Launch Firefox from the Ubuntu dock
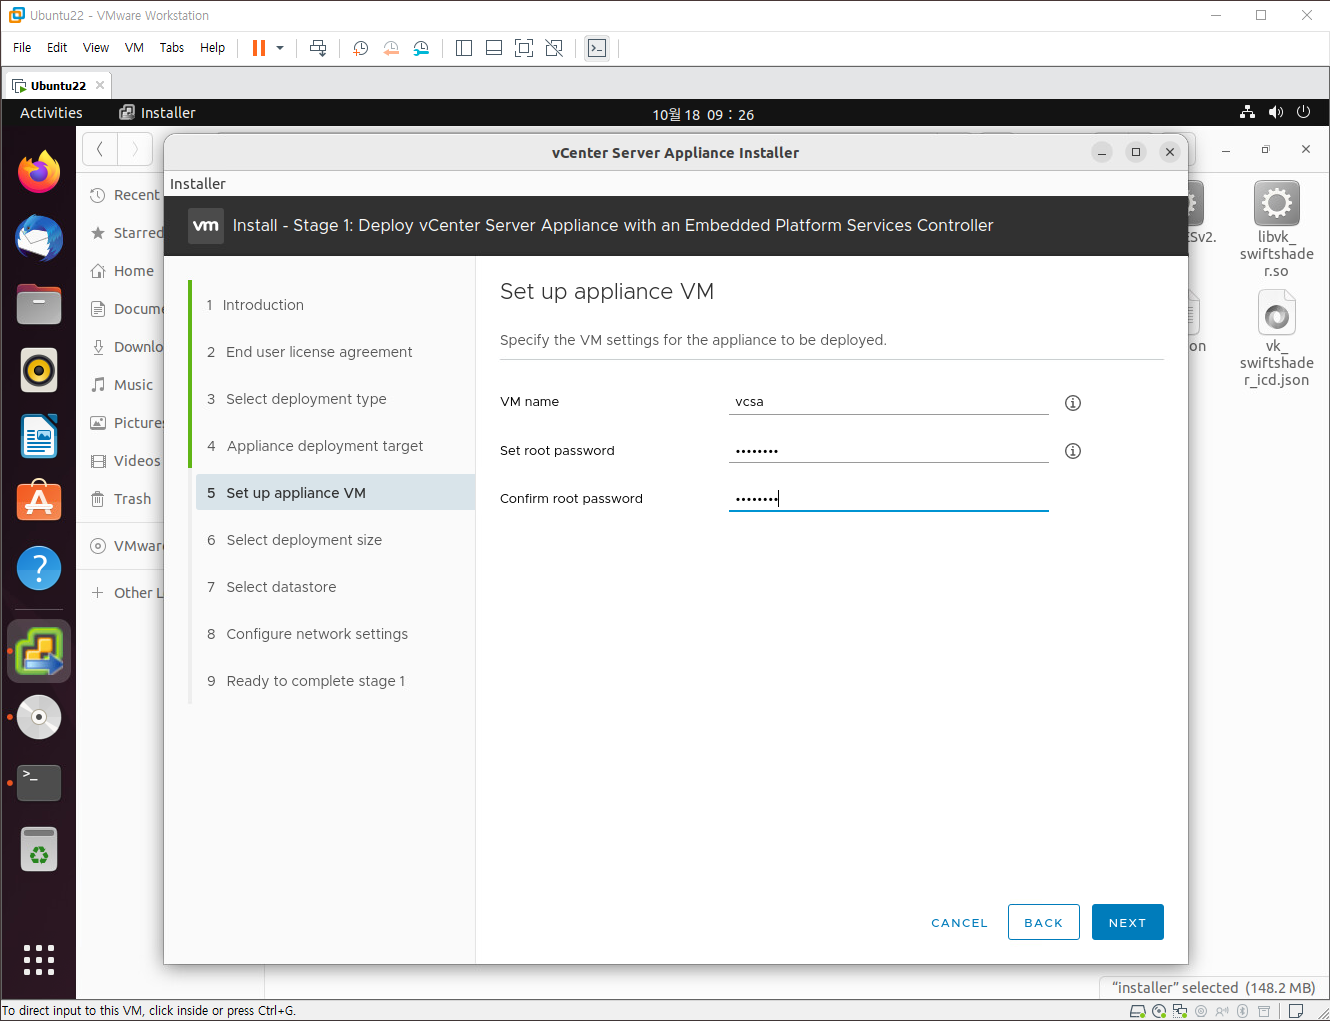 (39, 172)
